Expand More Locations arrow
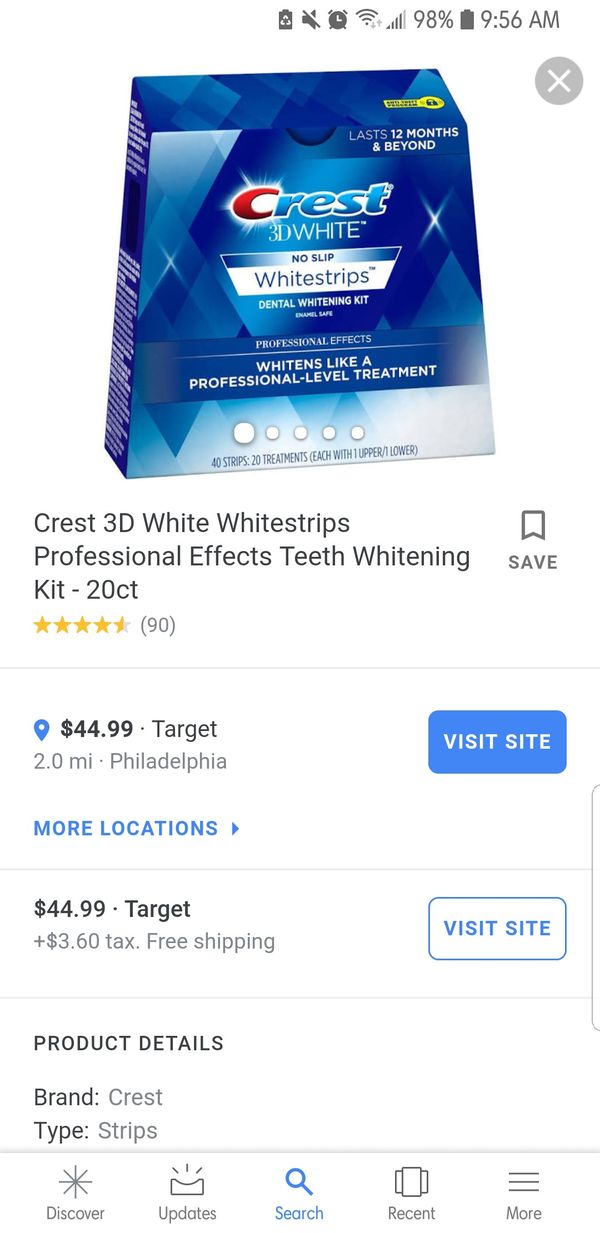Image resolution: width=600 pixels, height=1233 pixels. (235, 828)
